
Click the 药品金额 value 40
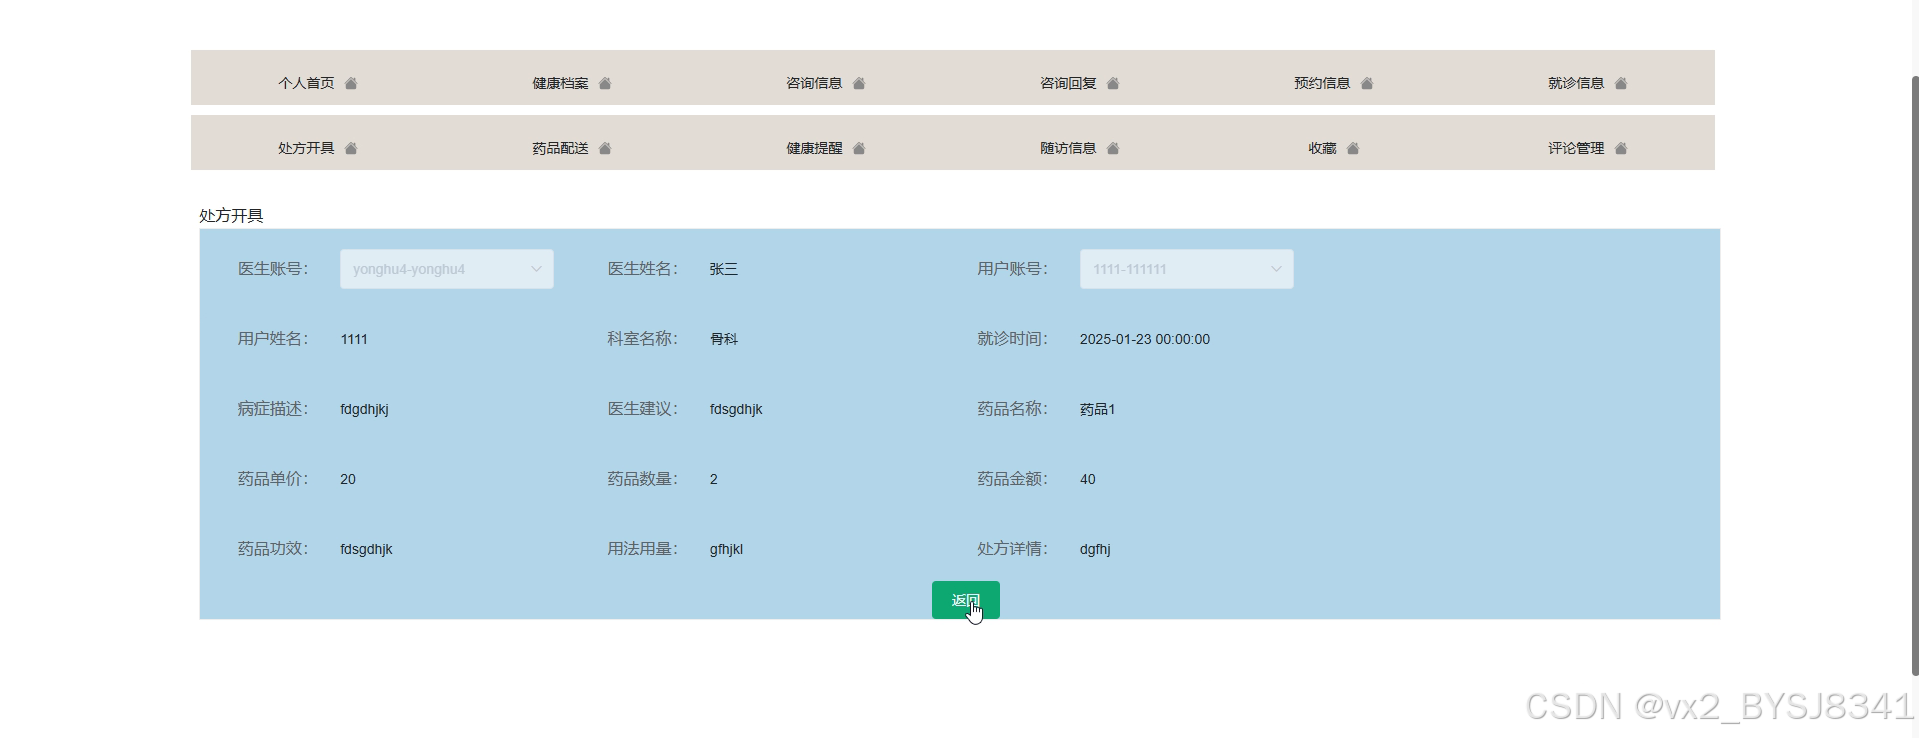1087,479
